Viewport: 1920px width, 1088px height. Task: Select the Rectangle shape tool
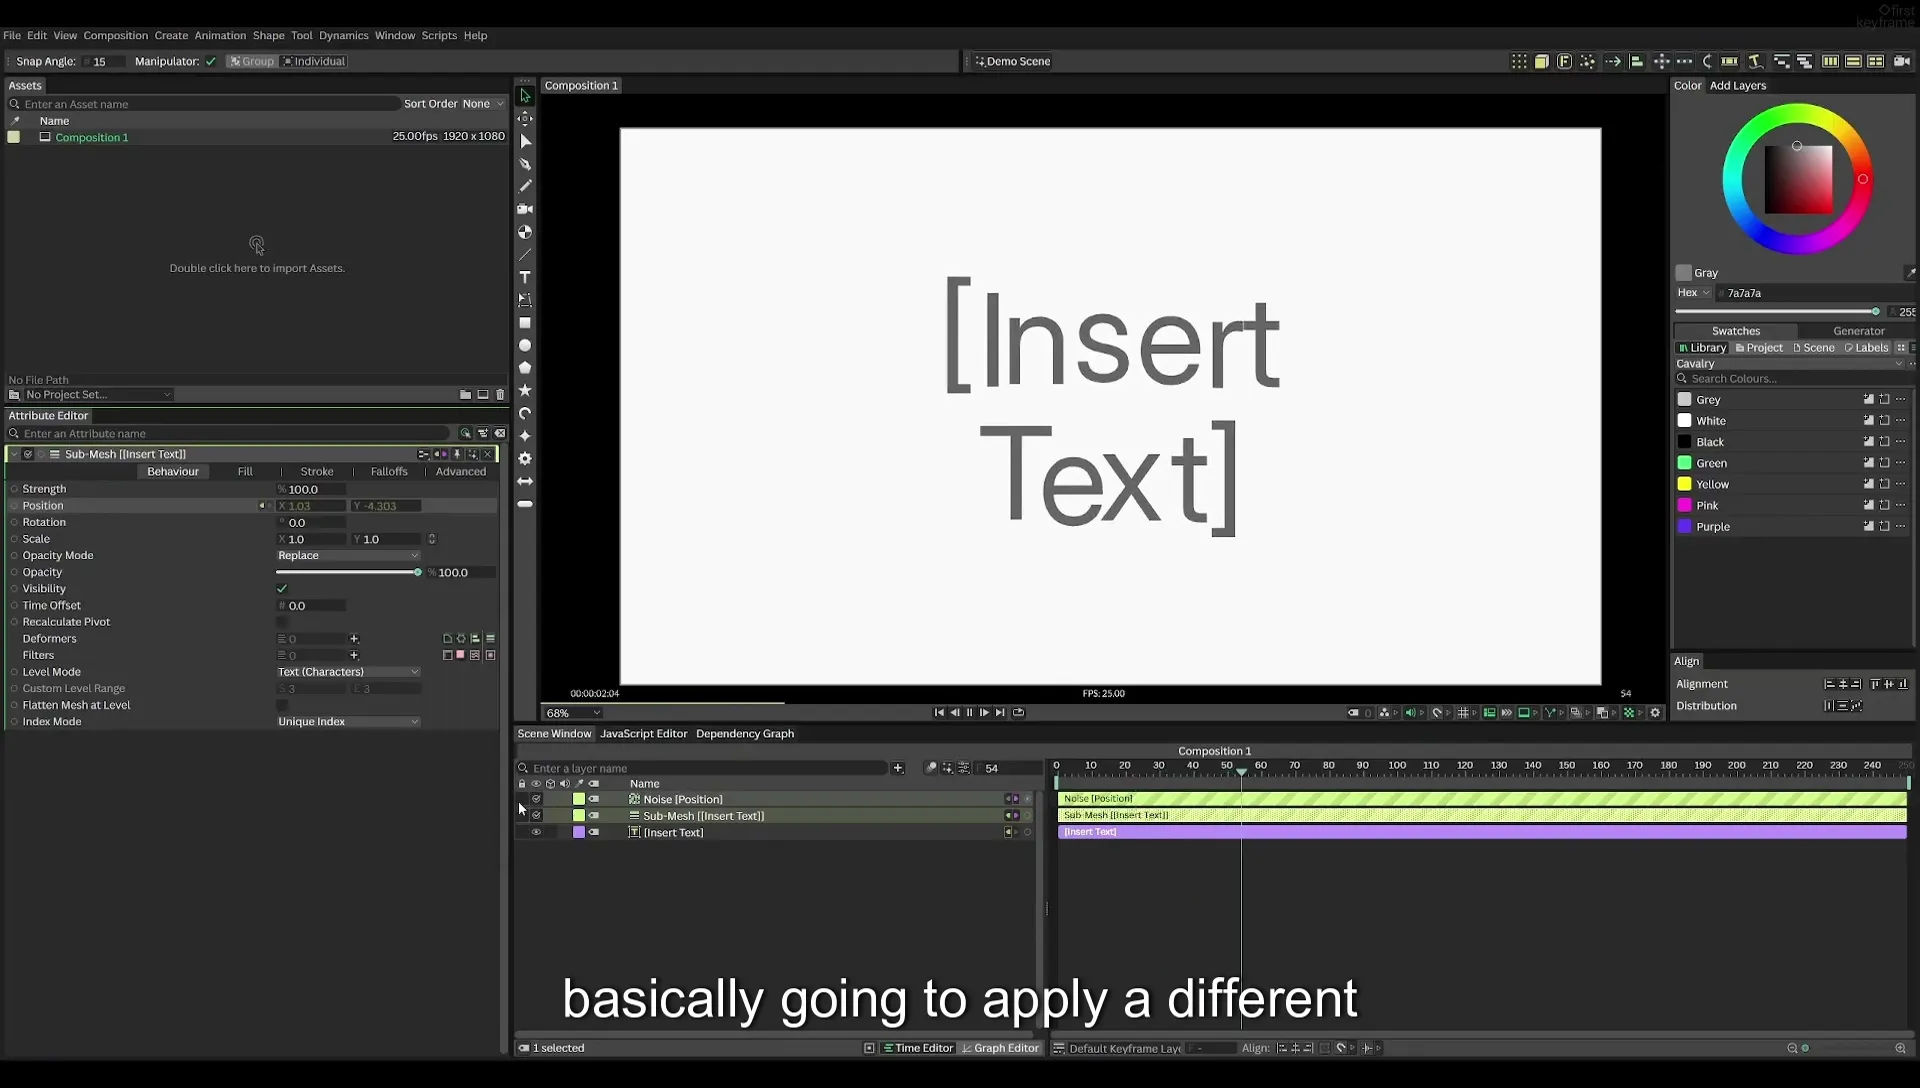[x=525, y=323]
